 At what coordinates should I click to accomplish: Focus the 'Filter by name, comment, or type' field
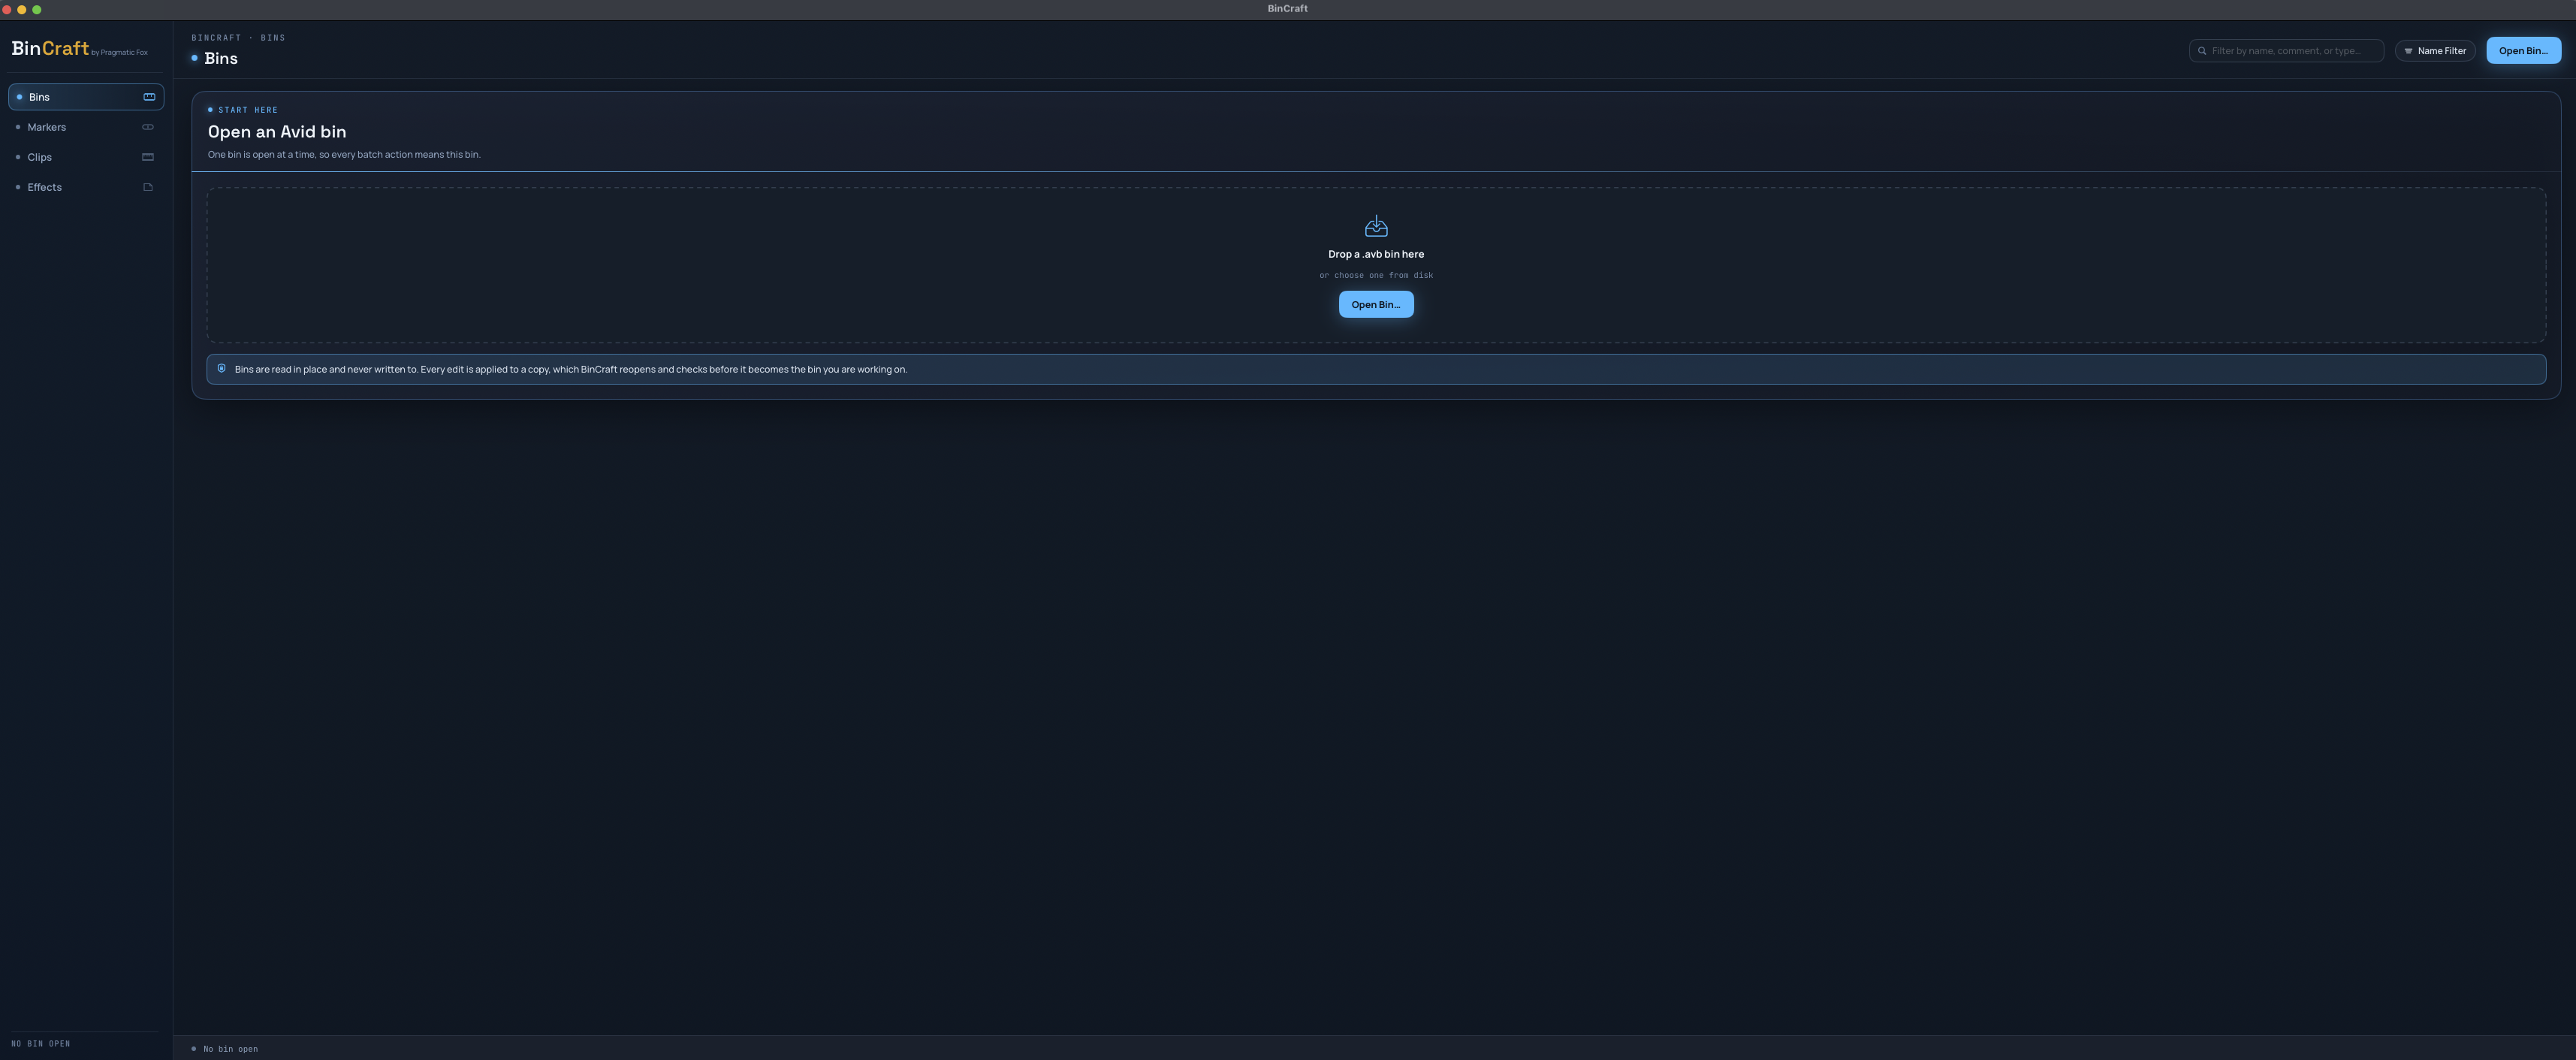(2286, 51)
